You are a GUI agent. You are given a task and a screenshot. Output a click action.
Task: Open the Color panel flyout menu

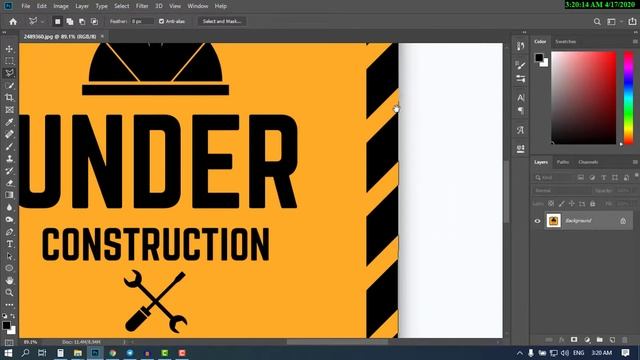point(635,42)
